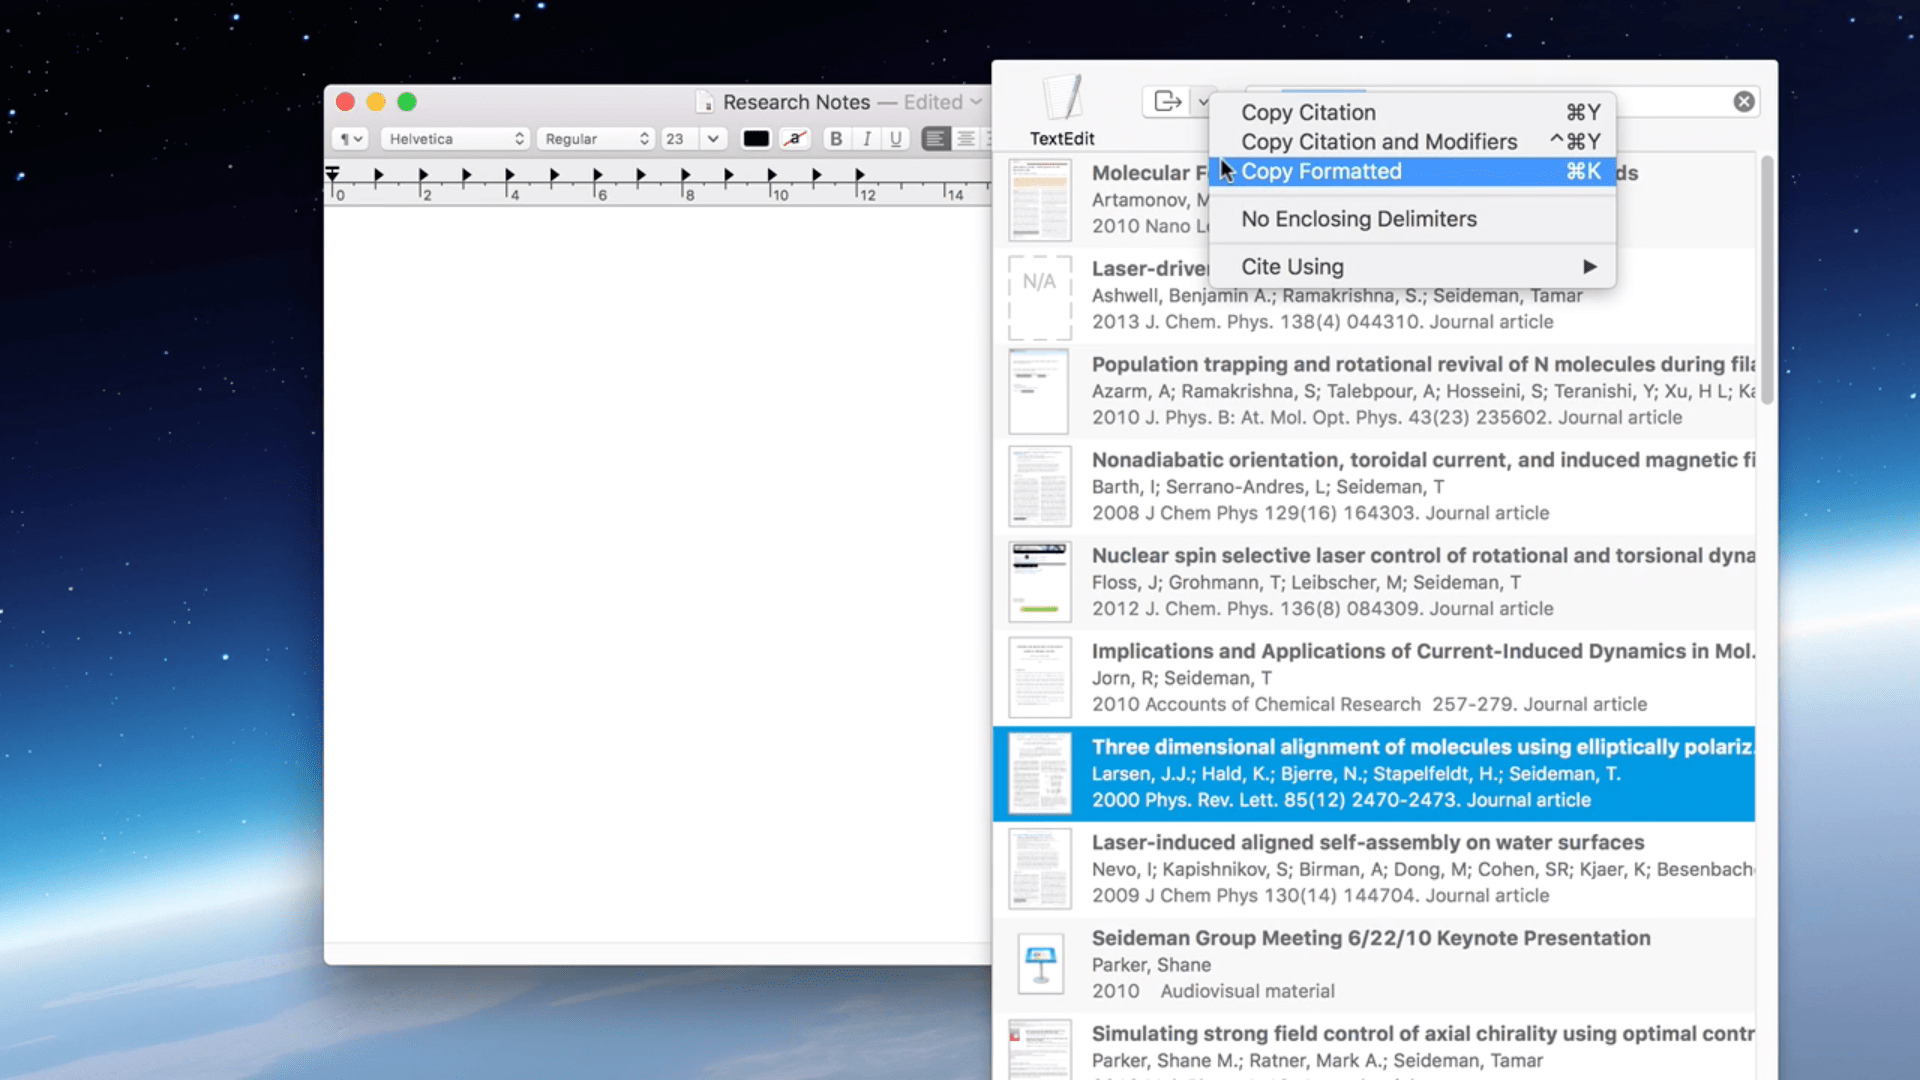The width and height of the screenshot is (1920, 1080).
Task: Enable left text alignment
Action: tap(935, 138)
